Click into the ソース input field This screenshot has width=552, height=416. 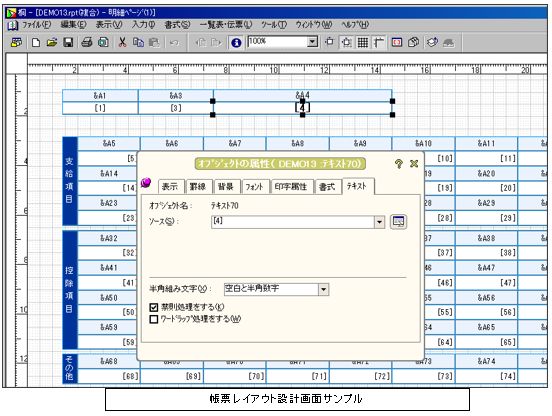[x=292, y=222]
